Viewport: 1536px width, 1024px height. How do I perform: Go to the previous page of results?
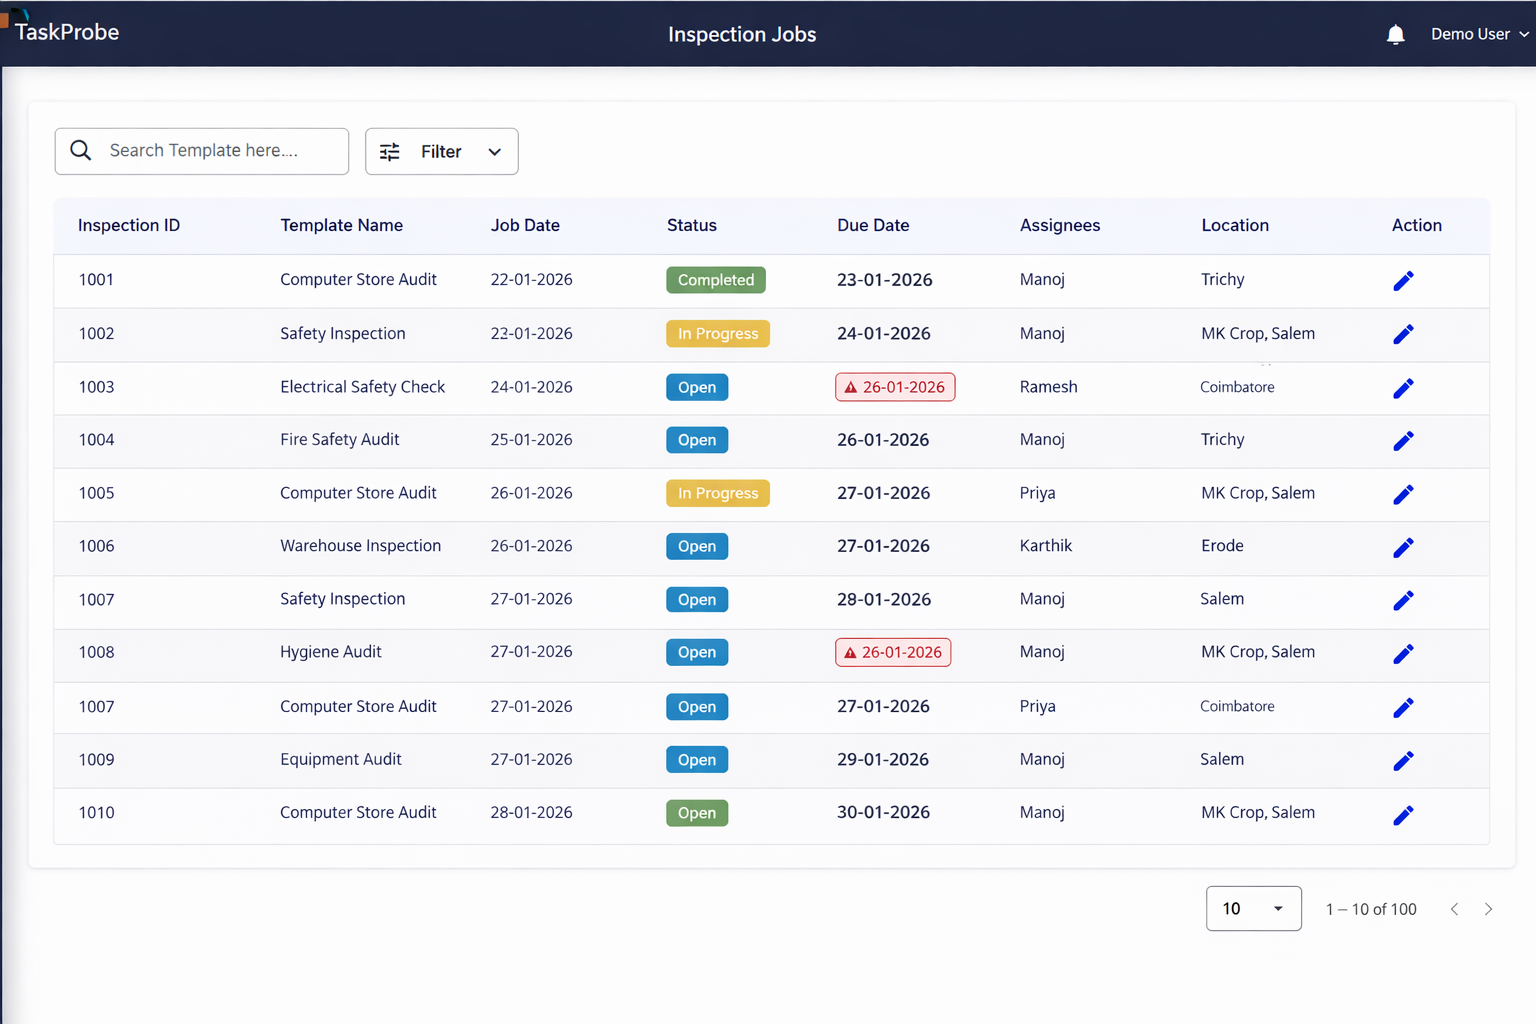[x=1454, y=909]
